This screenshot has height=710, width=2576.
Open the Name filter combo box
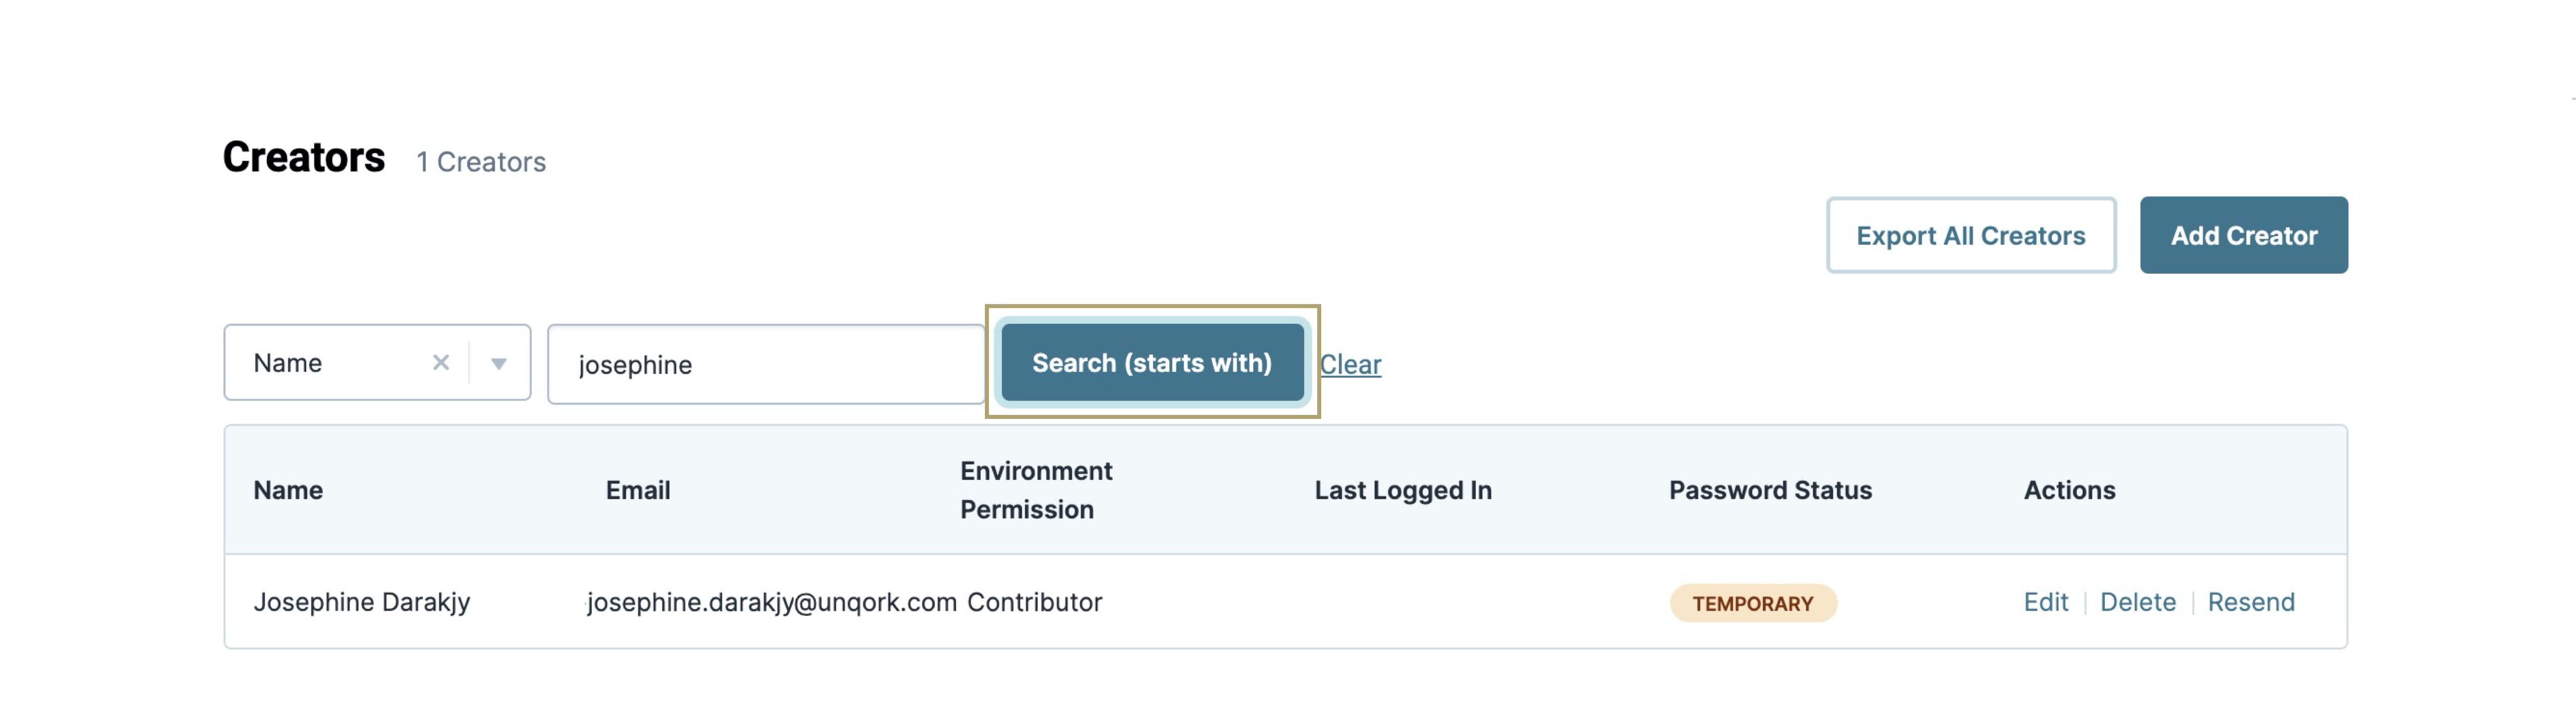tap(377, 363)
